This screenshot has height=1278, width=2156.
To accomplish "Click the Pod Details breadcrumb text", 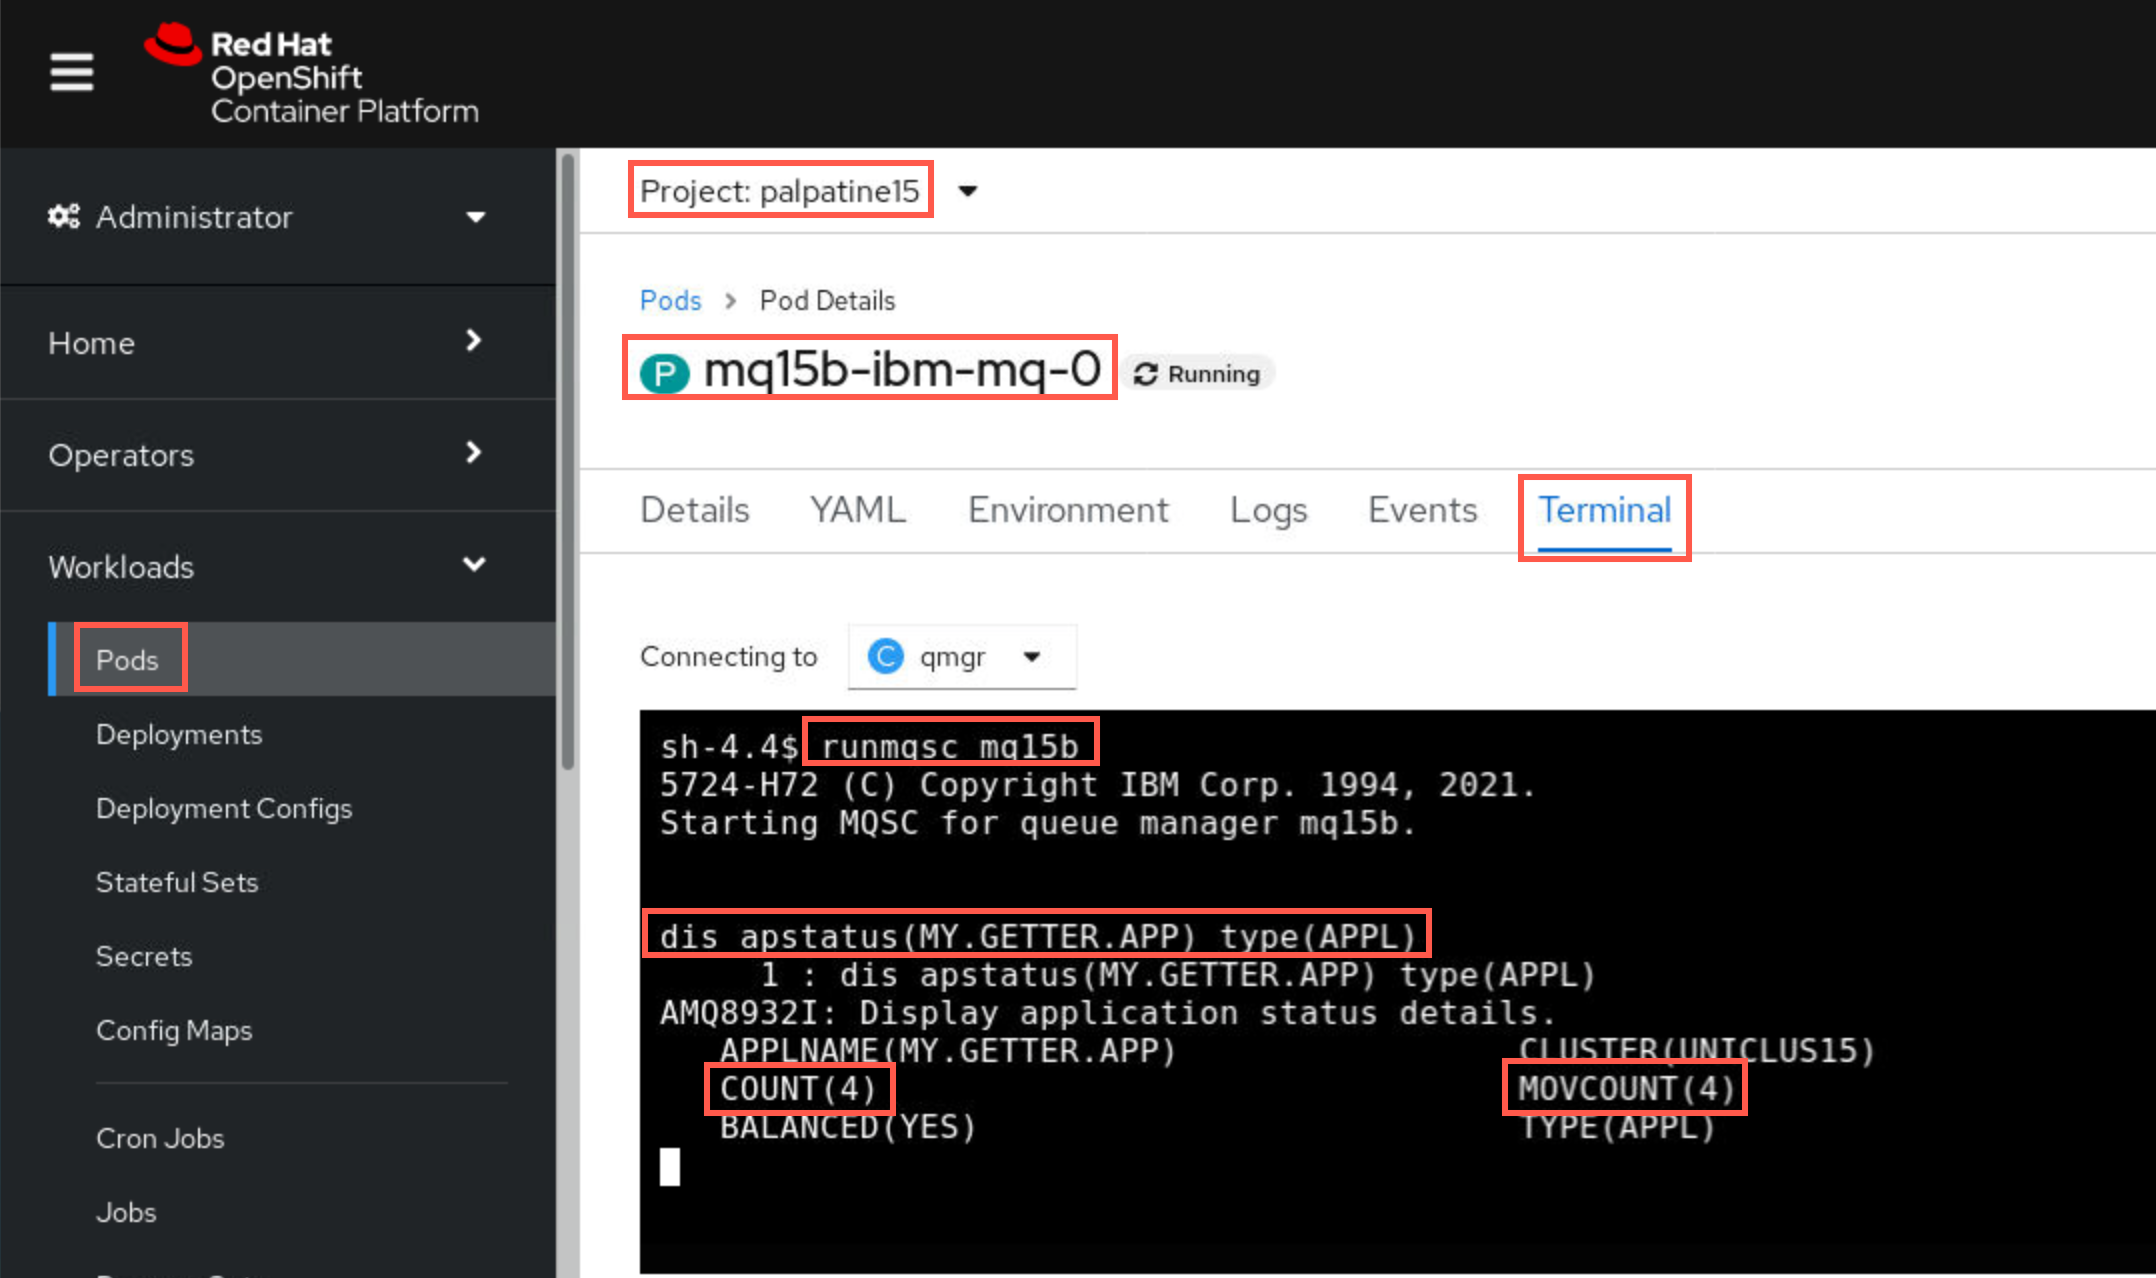I will [827, 300].
